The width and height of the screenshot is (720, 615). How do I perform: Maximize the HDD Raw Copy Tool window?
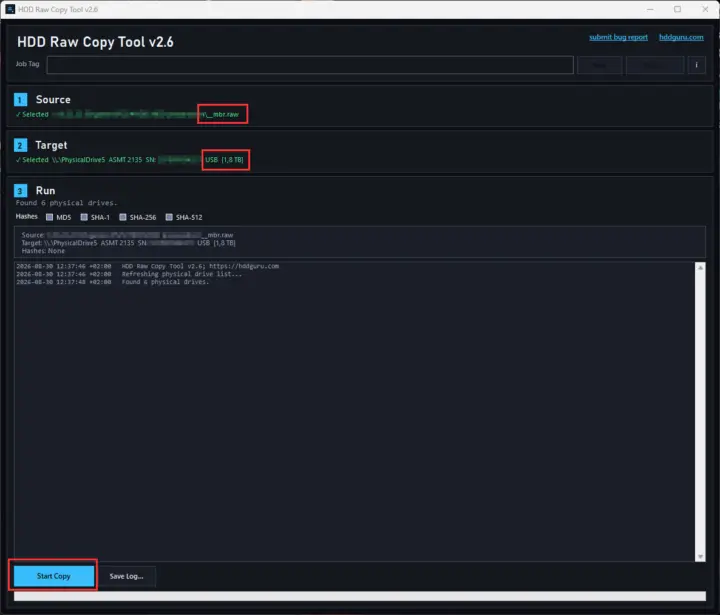(x=677, y=9)
